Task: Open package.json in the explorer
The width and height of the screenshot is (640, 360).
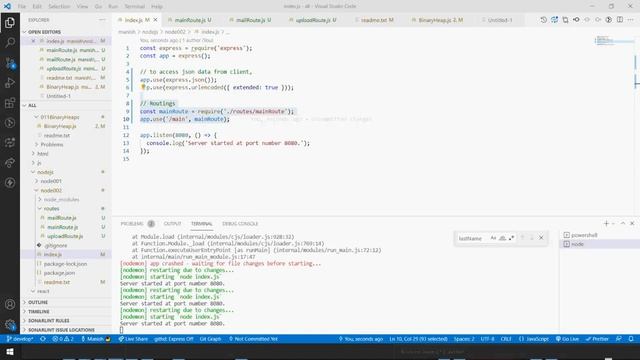Action: [x=59, y=273]
